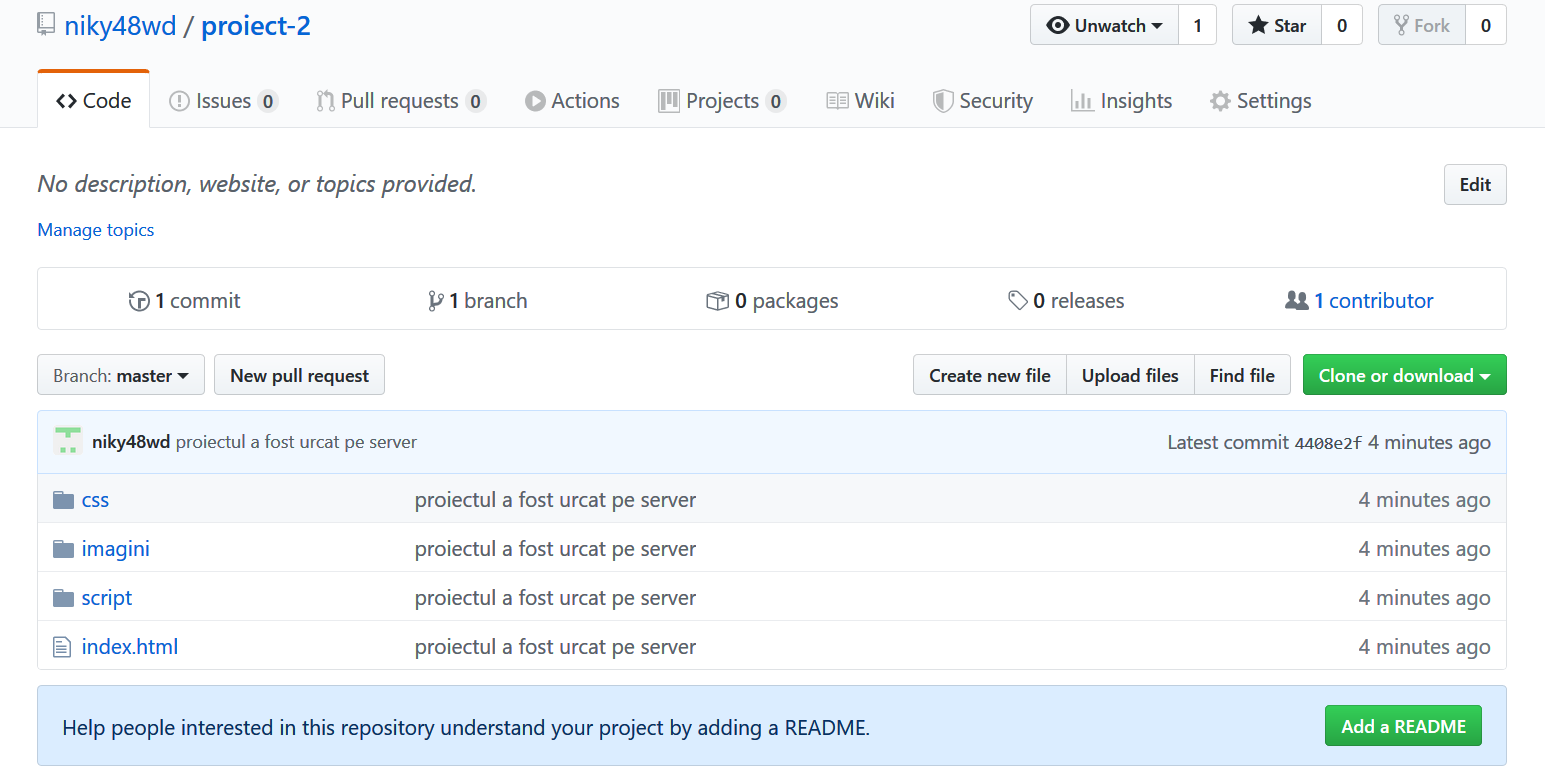
Task: Expand the Branch: master selector
Action: [120, 374]
